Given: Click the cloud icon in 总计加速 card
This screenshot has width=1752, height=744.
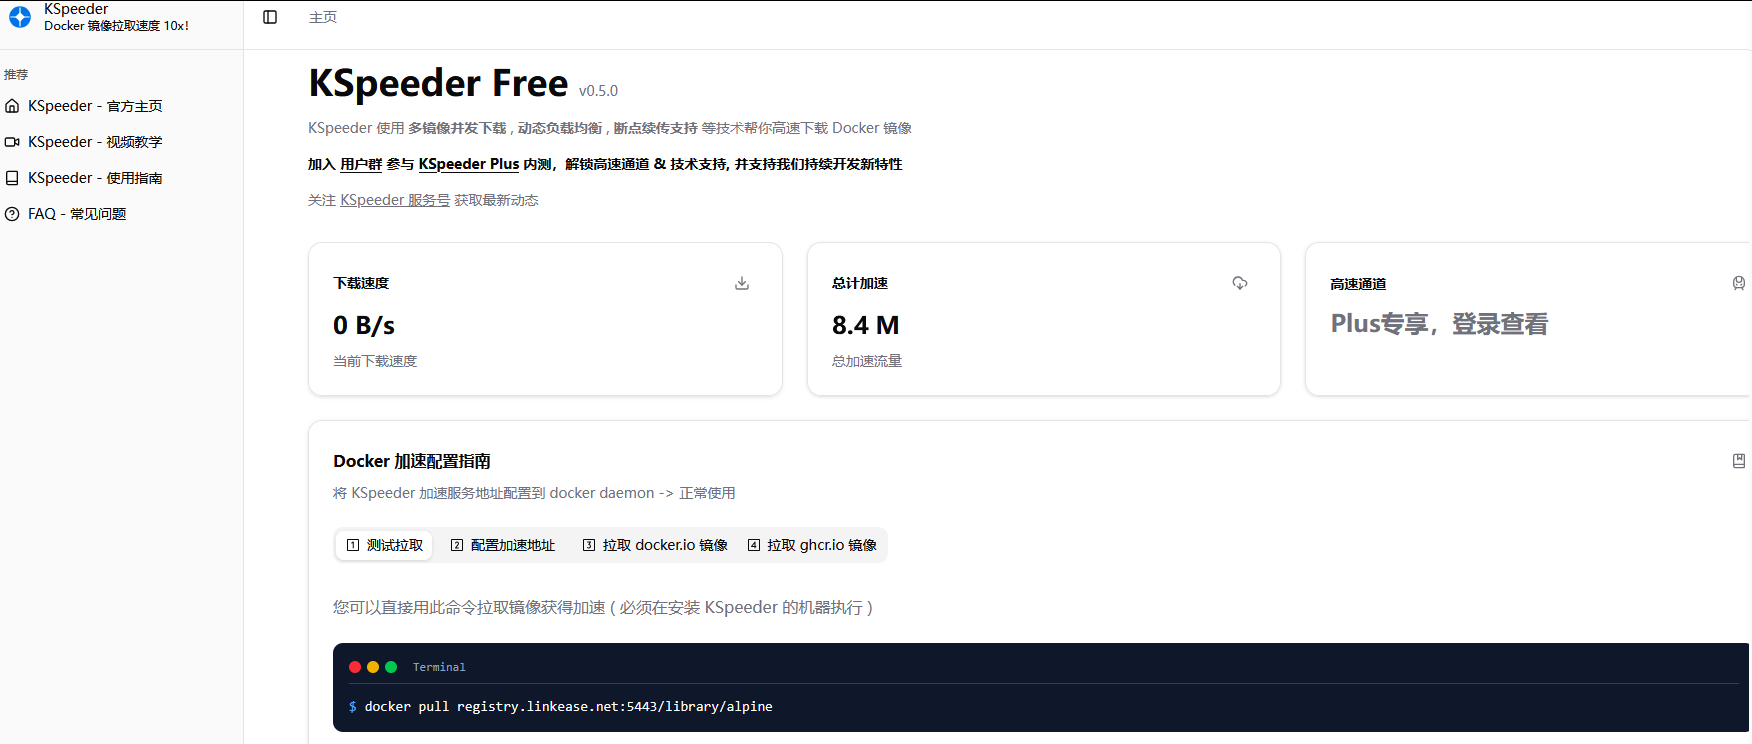Looking at the screenshot, I should 1240,283.
